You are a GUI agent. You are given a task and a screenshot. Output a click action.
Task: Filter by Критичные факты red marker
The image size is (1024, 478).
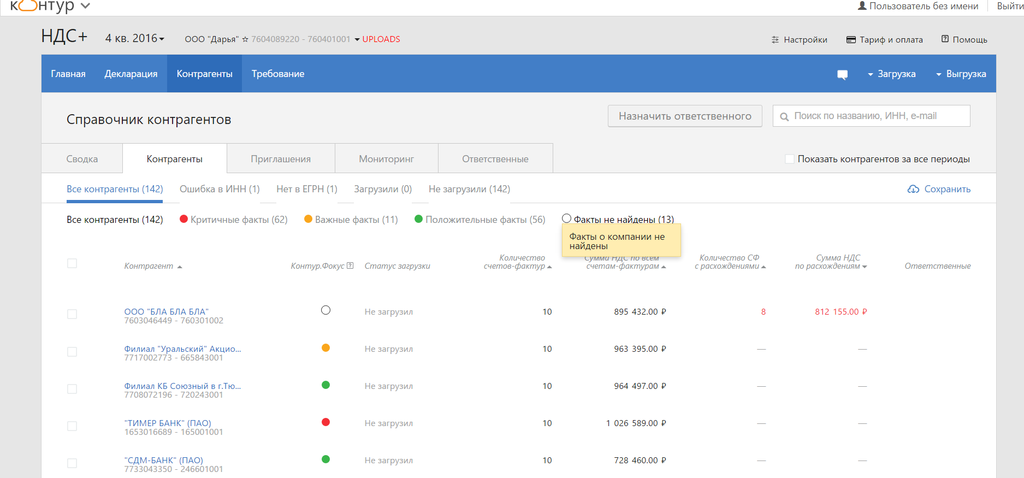[x=184, y=219]
